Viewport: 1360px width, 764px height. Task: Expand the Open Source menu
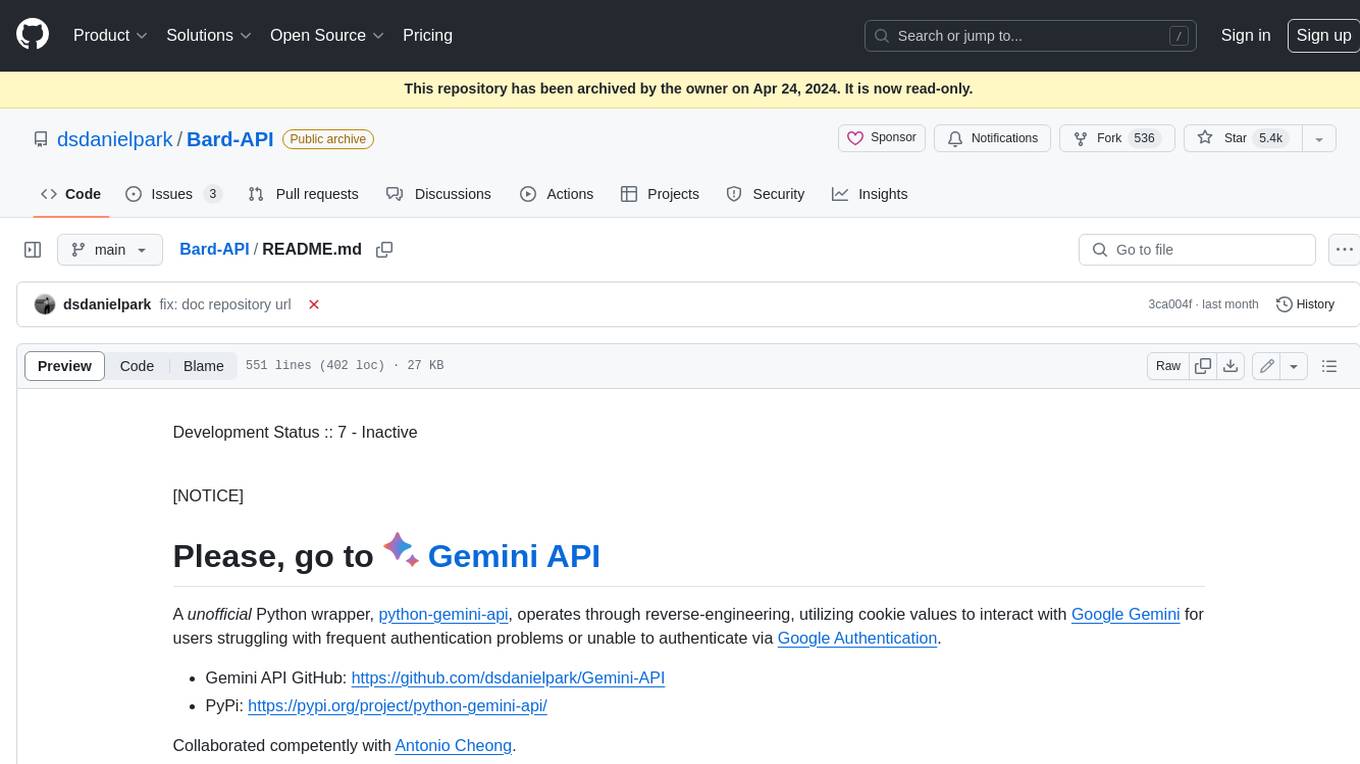[327, 35]
